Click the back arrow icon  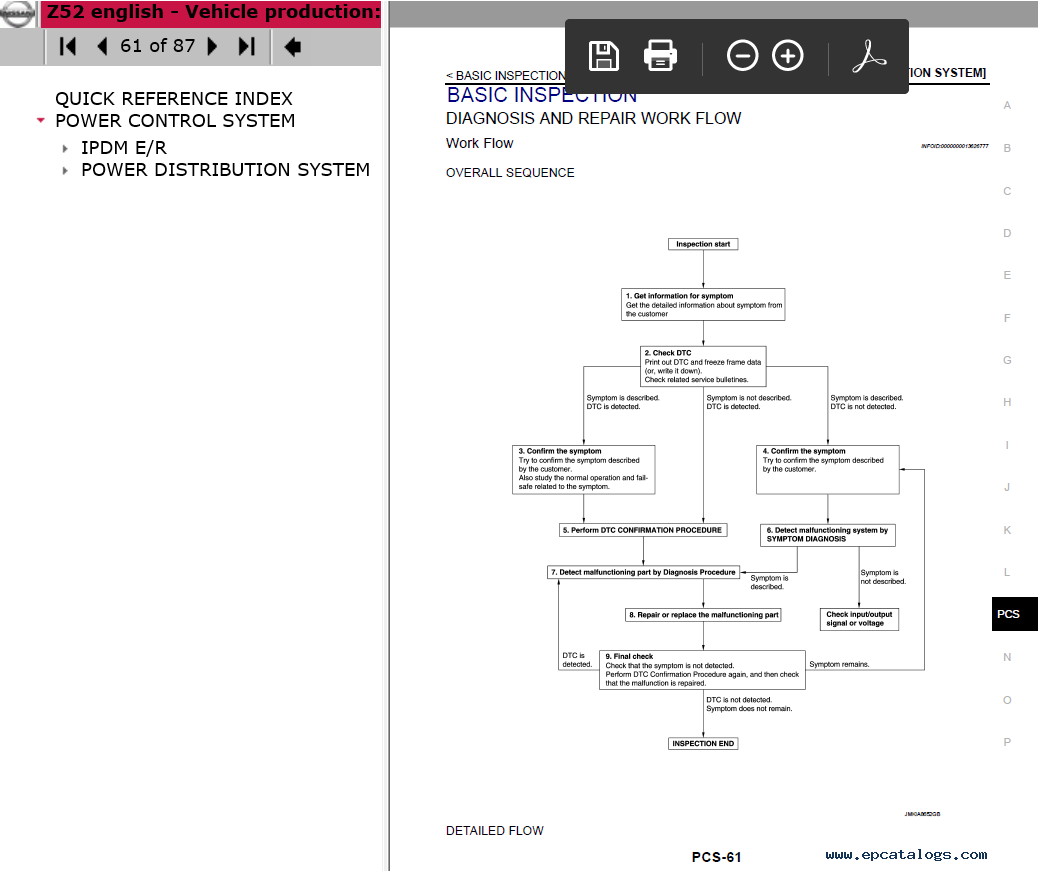(x=292, y=47)
